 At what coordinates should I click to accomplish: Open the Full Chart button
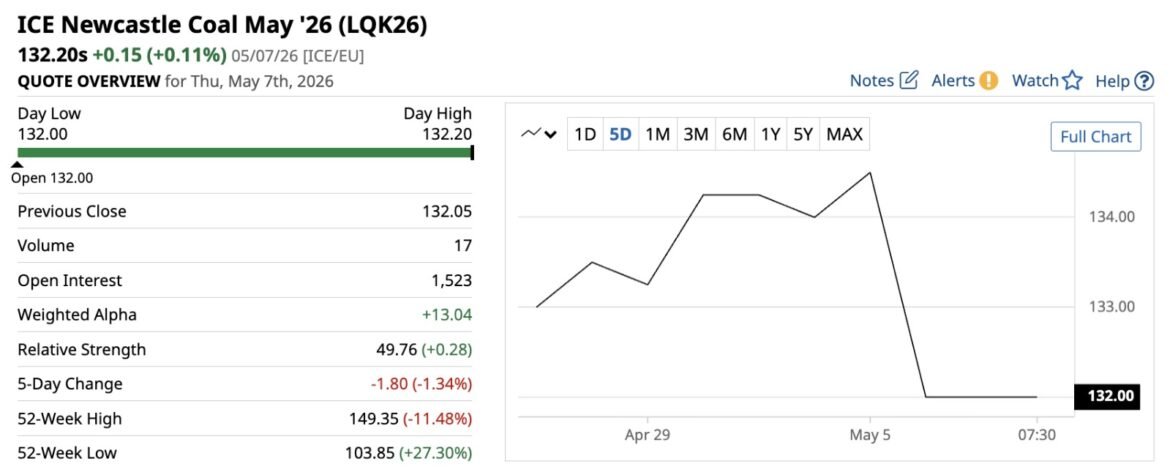point(1095,136)
